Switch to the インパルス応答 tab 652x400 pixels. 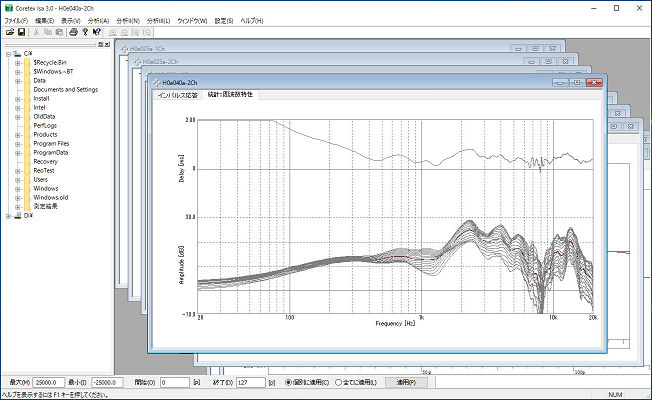(x=178, y=95)
